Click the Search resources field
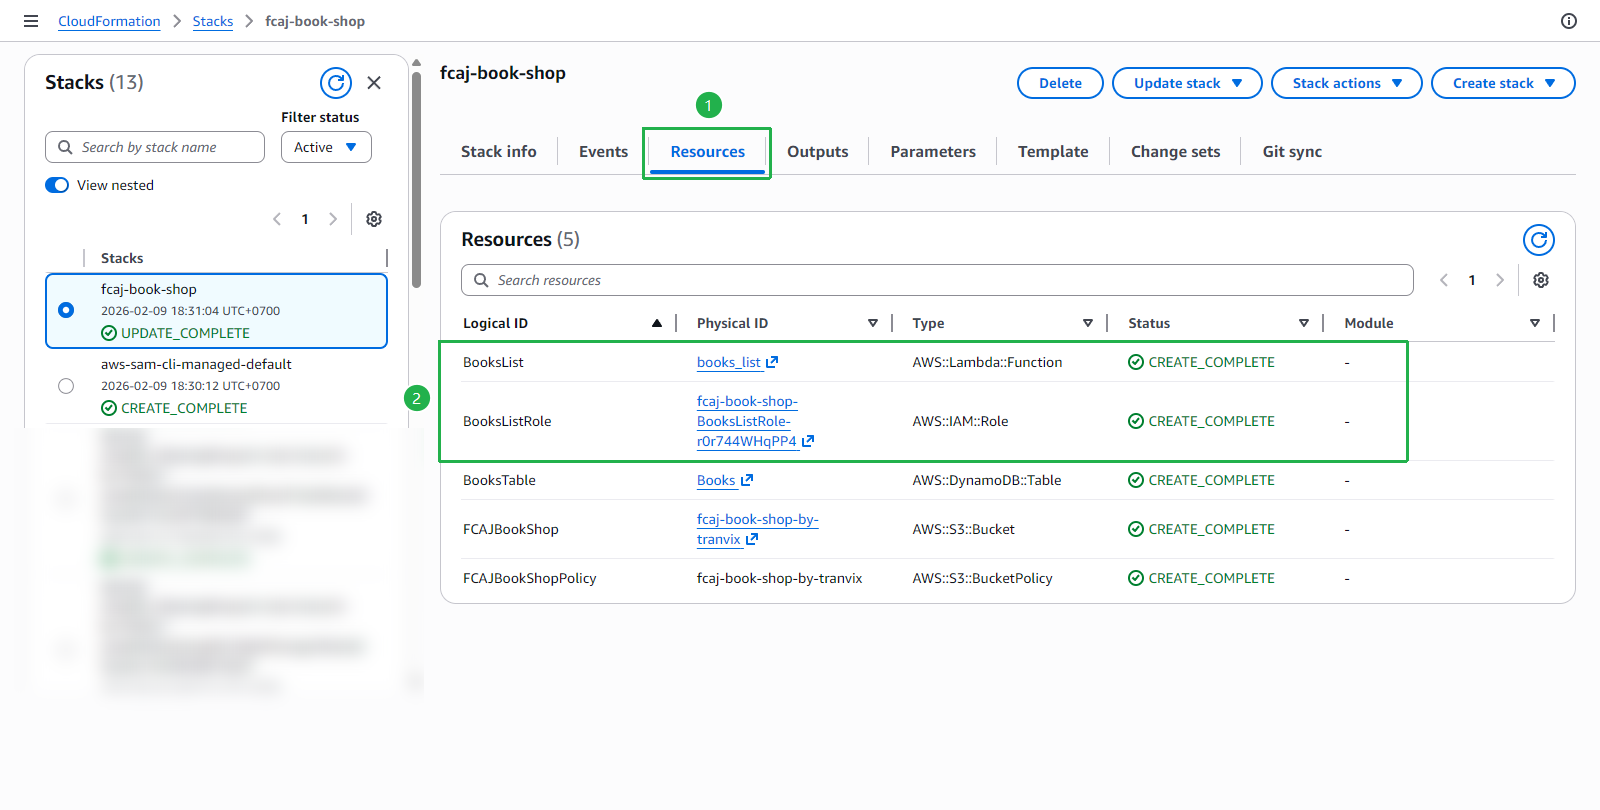Viewport: 1600px width, 810px height. tap(937, 280)
